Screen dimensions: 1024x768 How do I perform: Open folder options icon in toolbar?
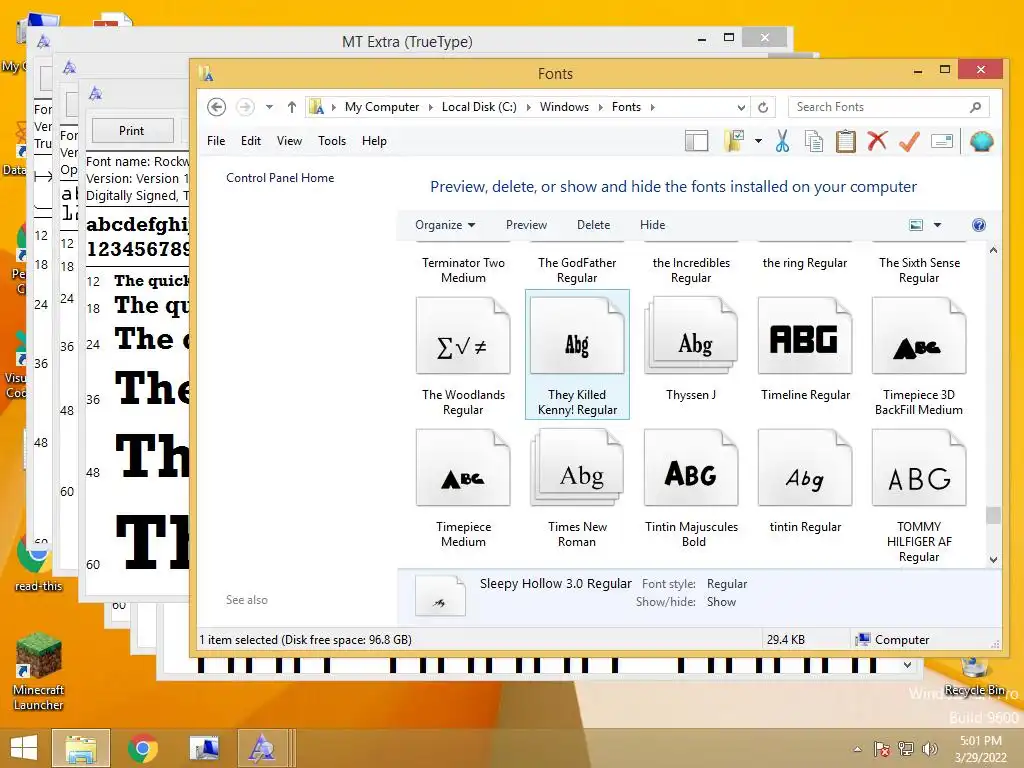pyautogui.click(x=735, y=141)
